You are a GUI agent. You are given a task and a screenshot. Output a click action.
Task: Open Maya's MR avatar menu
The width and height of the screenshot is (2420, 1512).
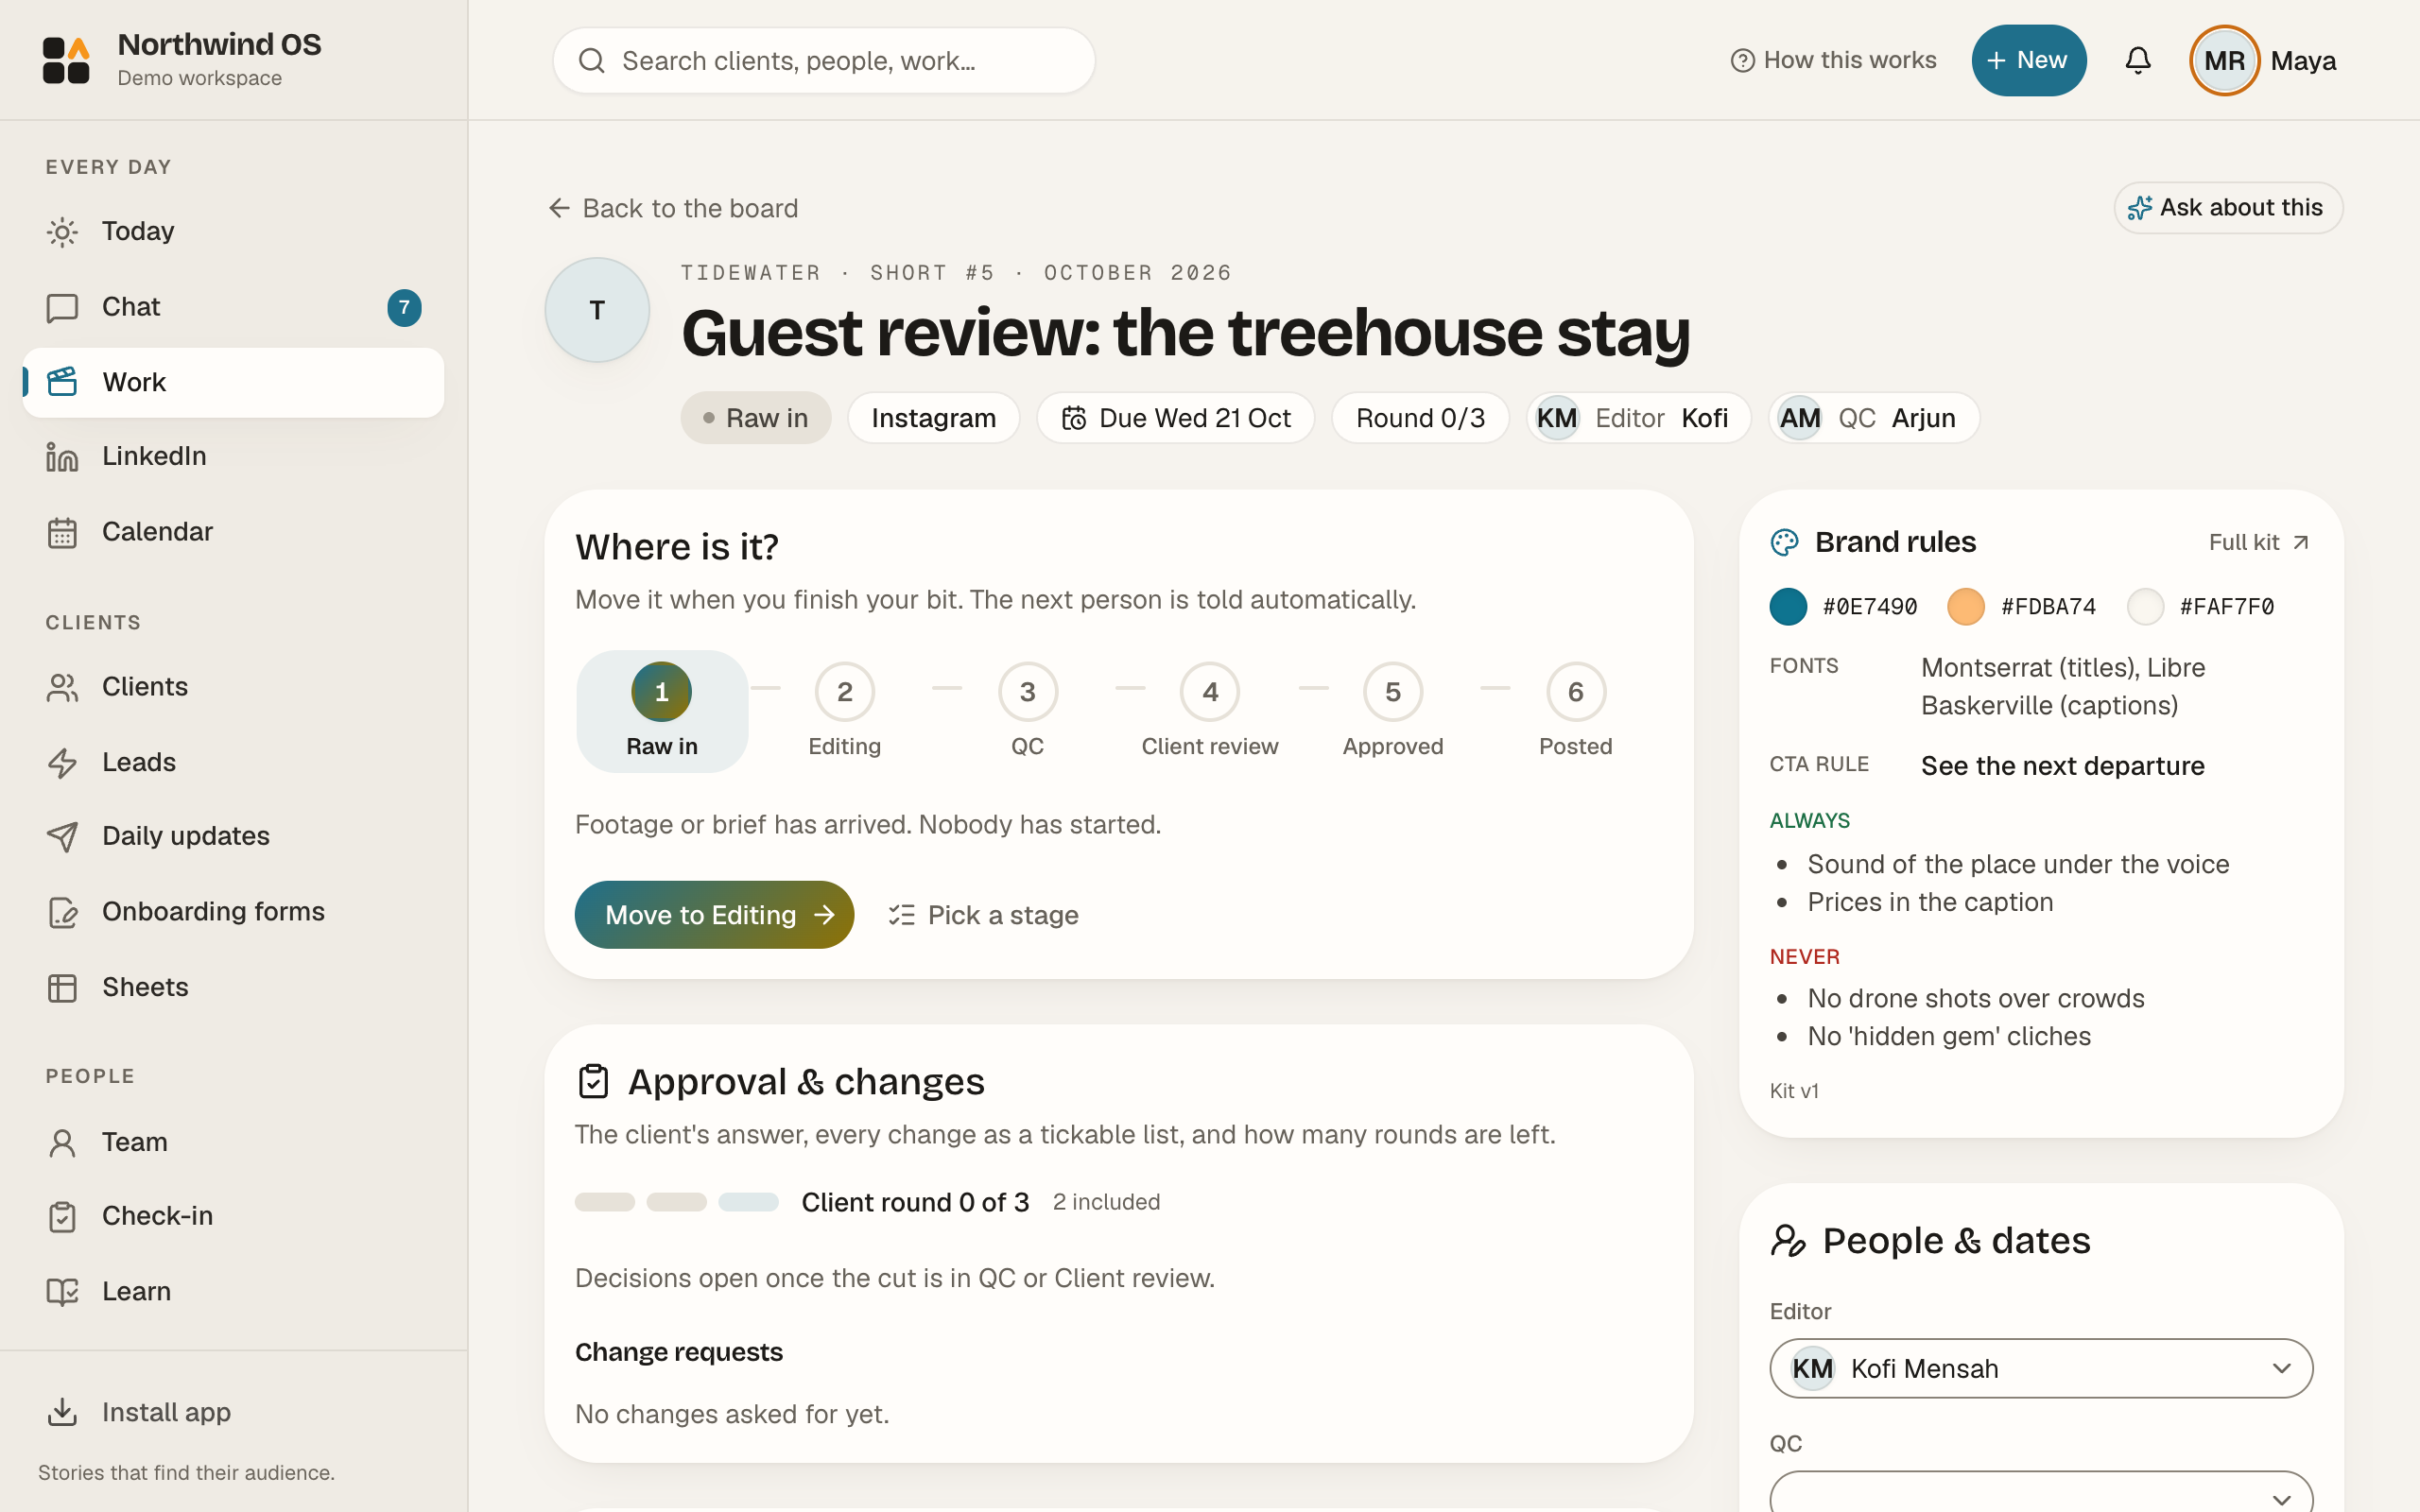click(2224, 60)
